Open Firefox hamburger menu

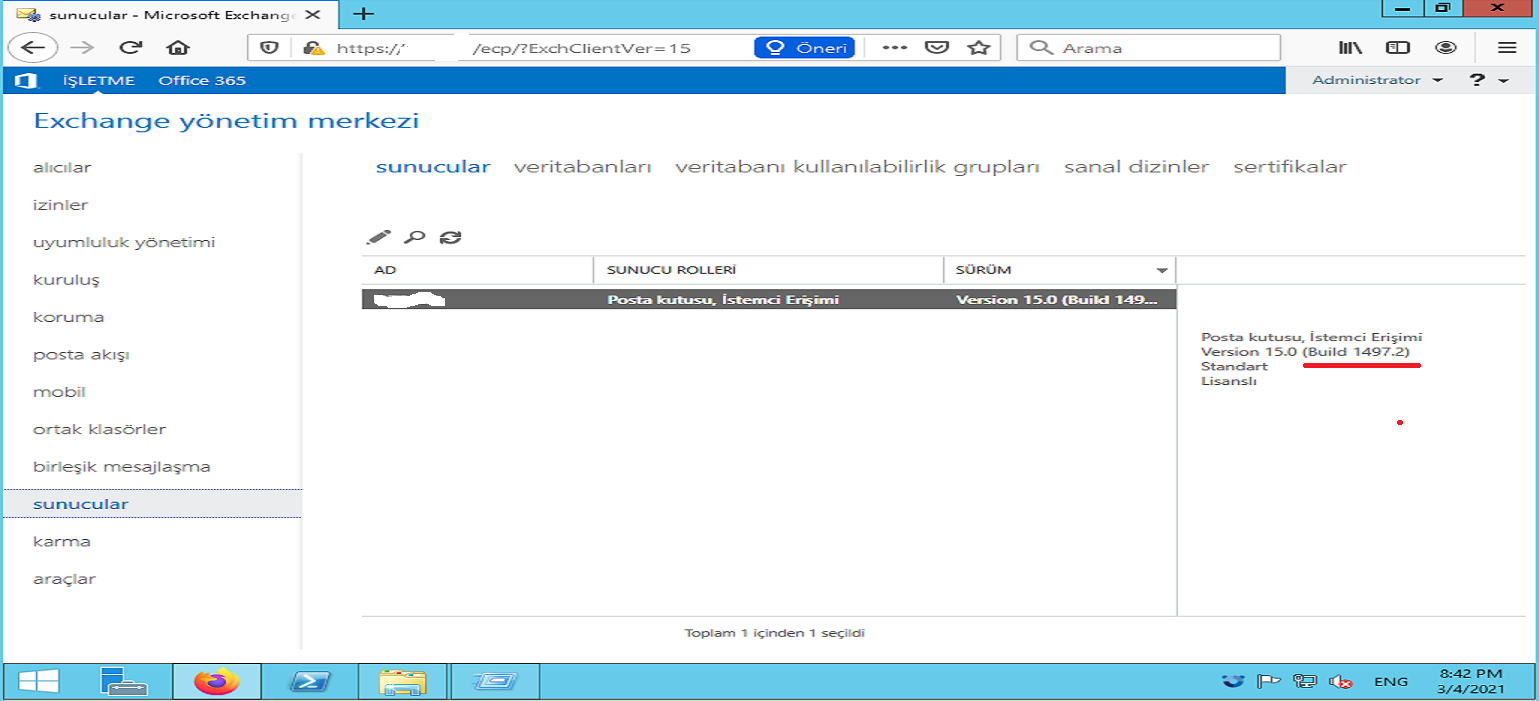click(x=1507, y=47)
